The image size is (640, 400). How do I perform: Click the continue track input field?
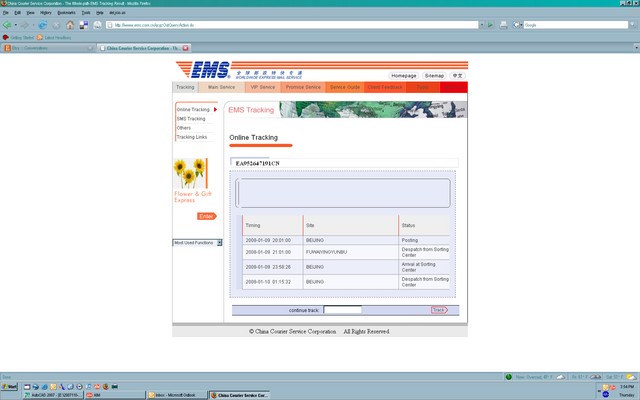(342, 310)
